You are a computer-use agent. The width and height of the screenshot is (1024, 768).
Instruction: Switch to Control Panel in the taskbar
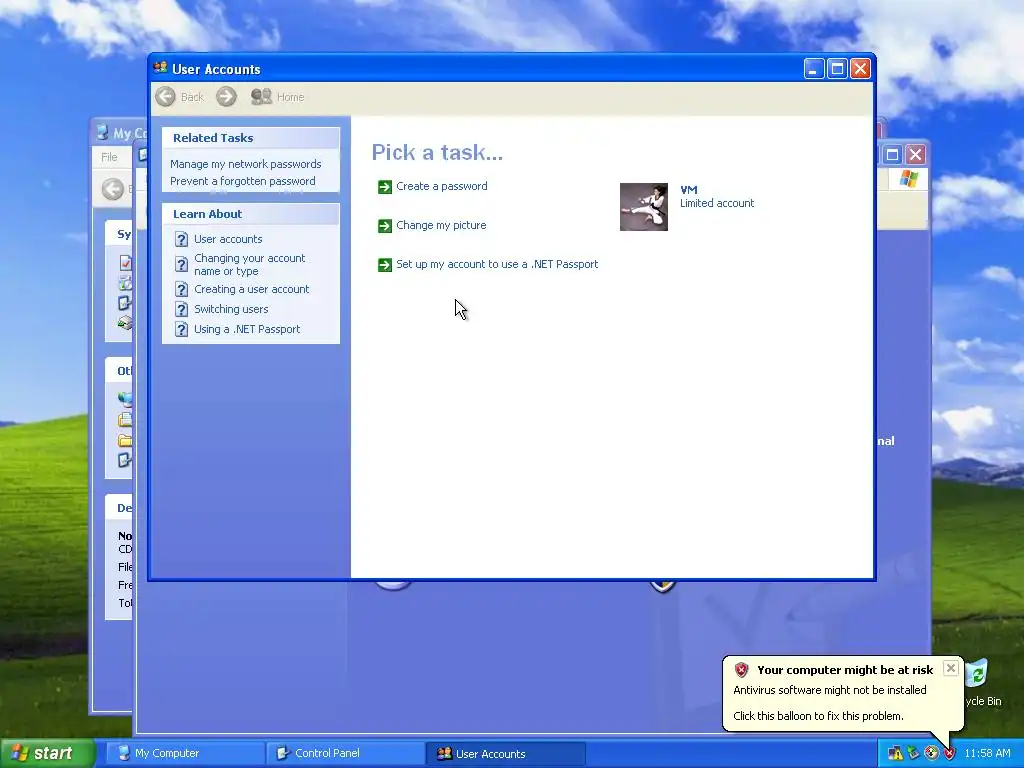pyautogui.click(x=344, y=754)
